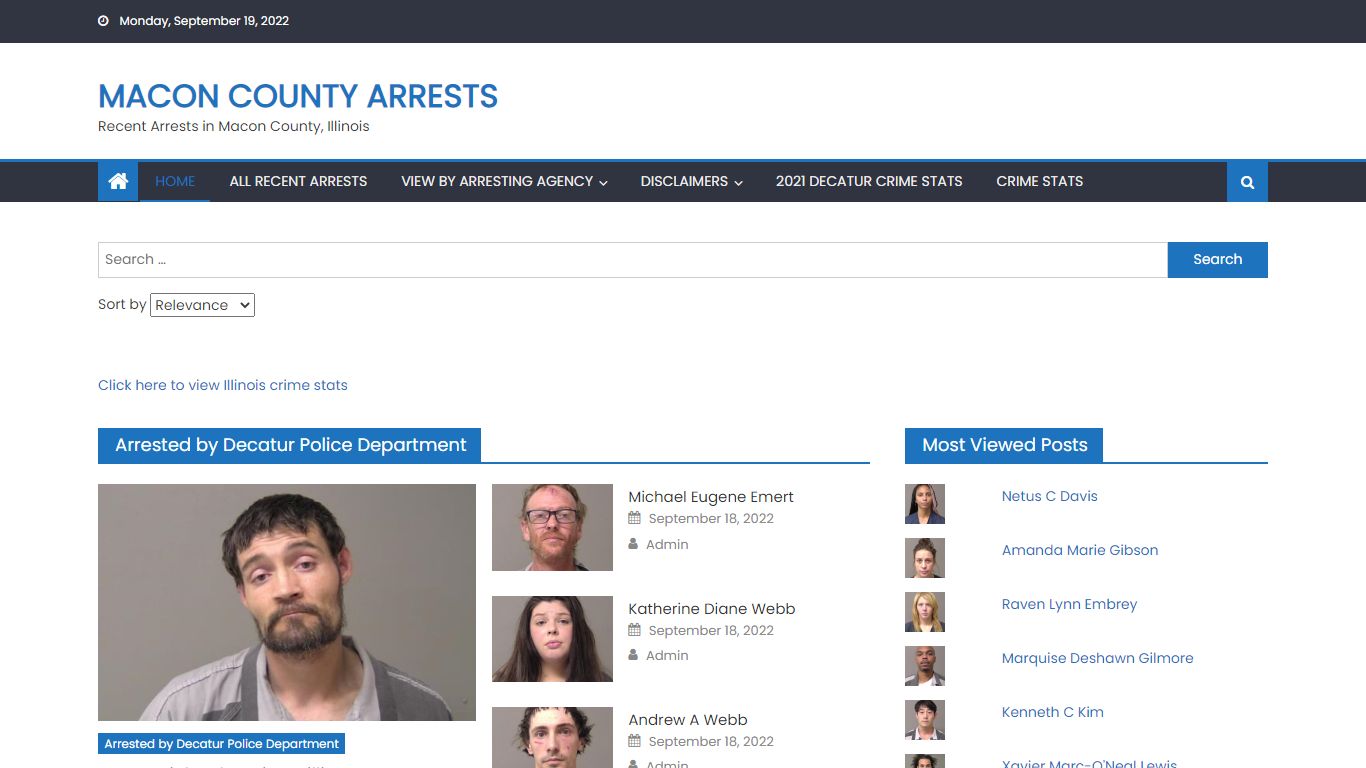Open ALL RECENT ARRESTS menu item

[298, 181]
